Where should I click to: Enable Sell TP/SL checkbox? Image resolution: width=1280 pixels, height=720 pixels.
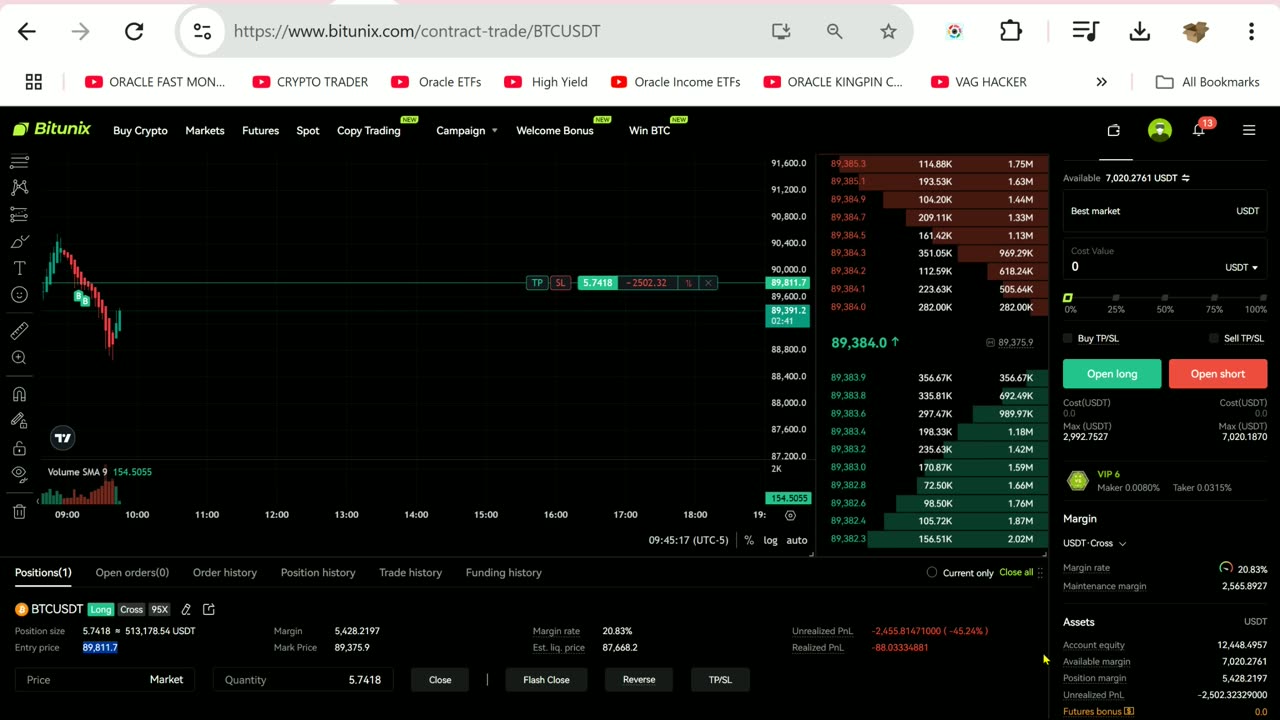[x=1214, y=339]
